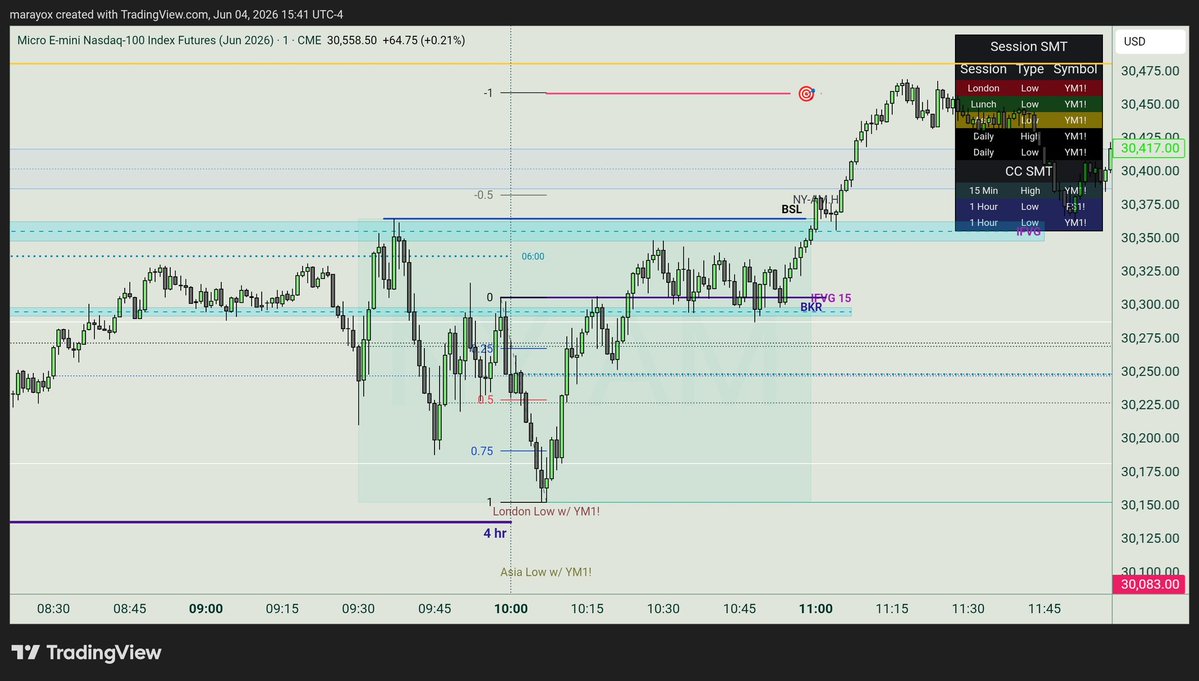Click the 30,350.00 price axis label
Screen dimensions: 1199x681
(1149, 238)
